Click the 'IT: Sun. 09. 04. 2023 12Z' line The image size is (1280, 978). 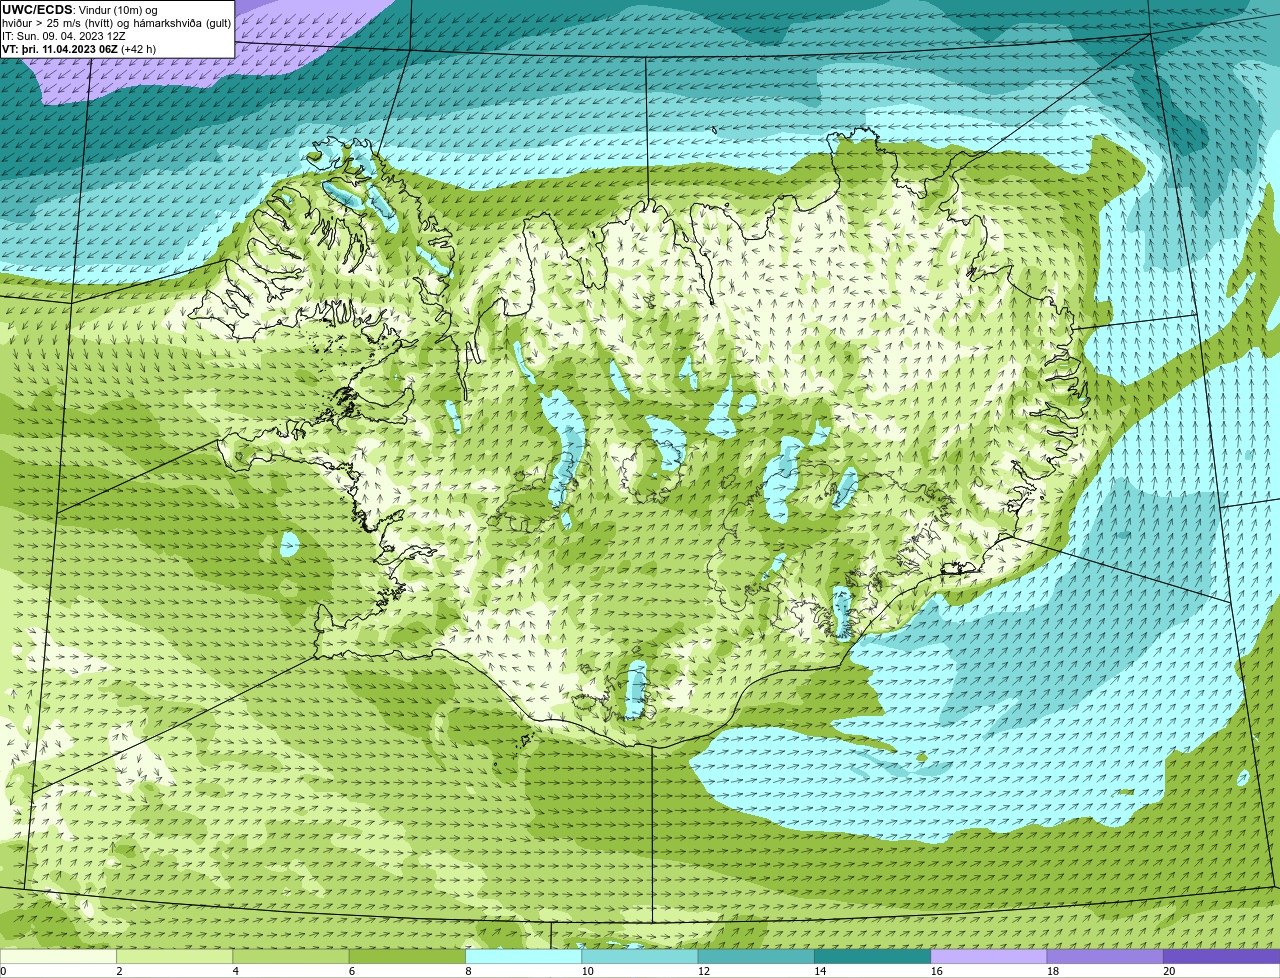click(x=64, y=36)
